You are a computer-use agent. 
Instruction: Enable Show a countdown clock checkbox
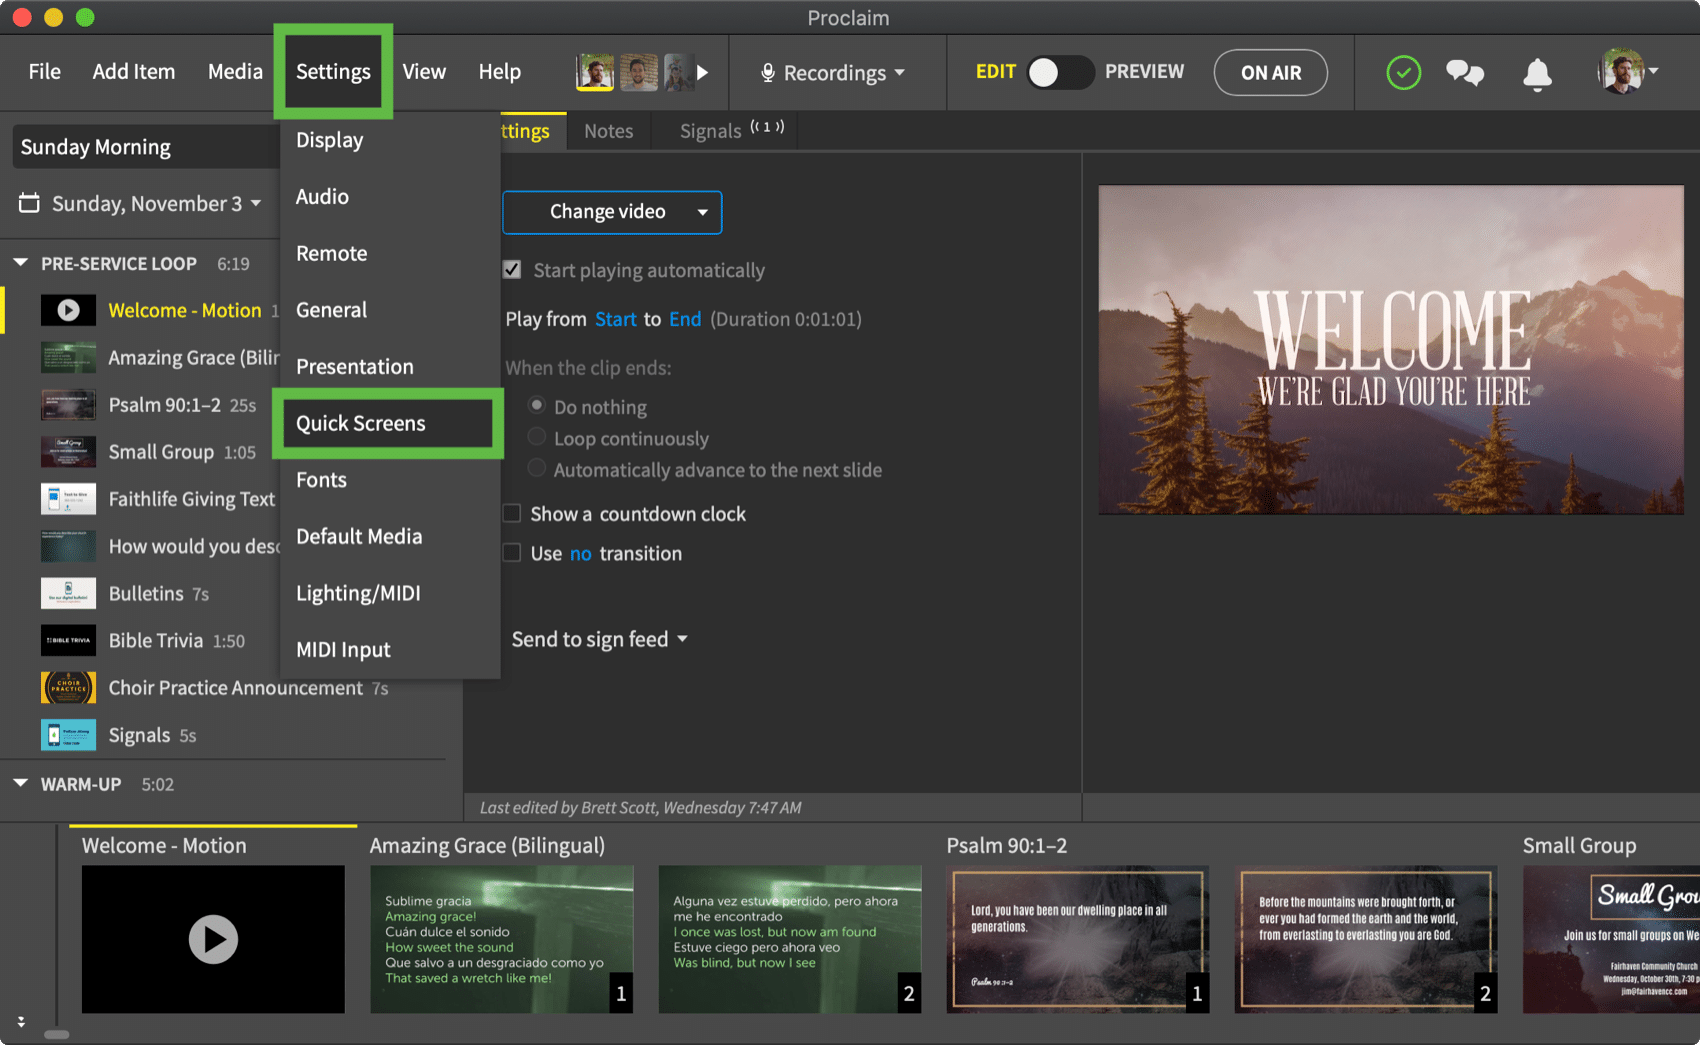coord(512,513)
